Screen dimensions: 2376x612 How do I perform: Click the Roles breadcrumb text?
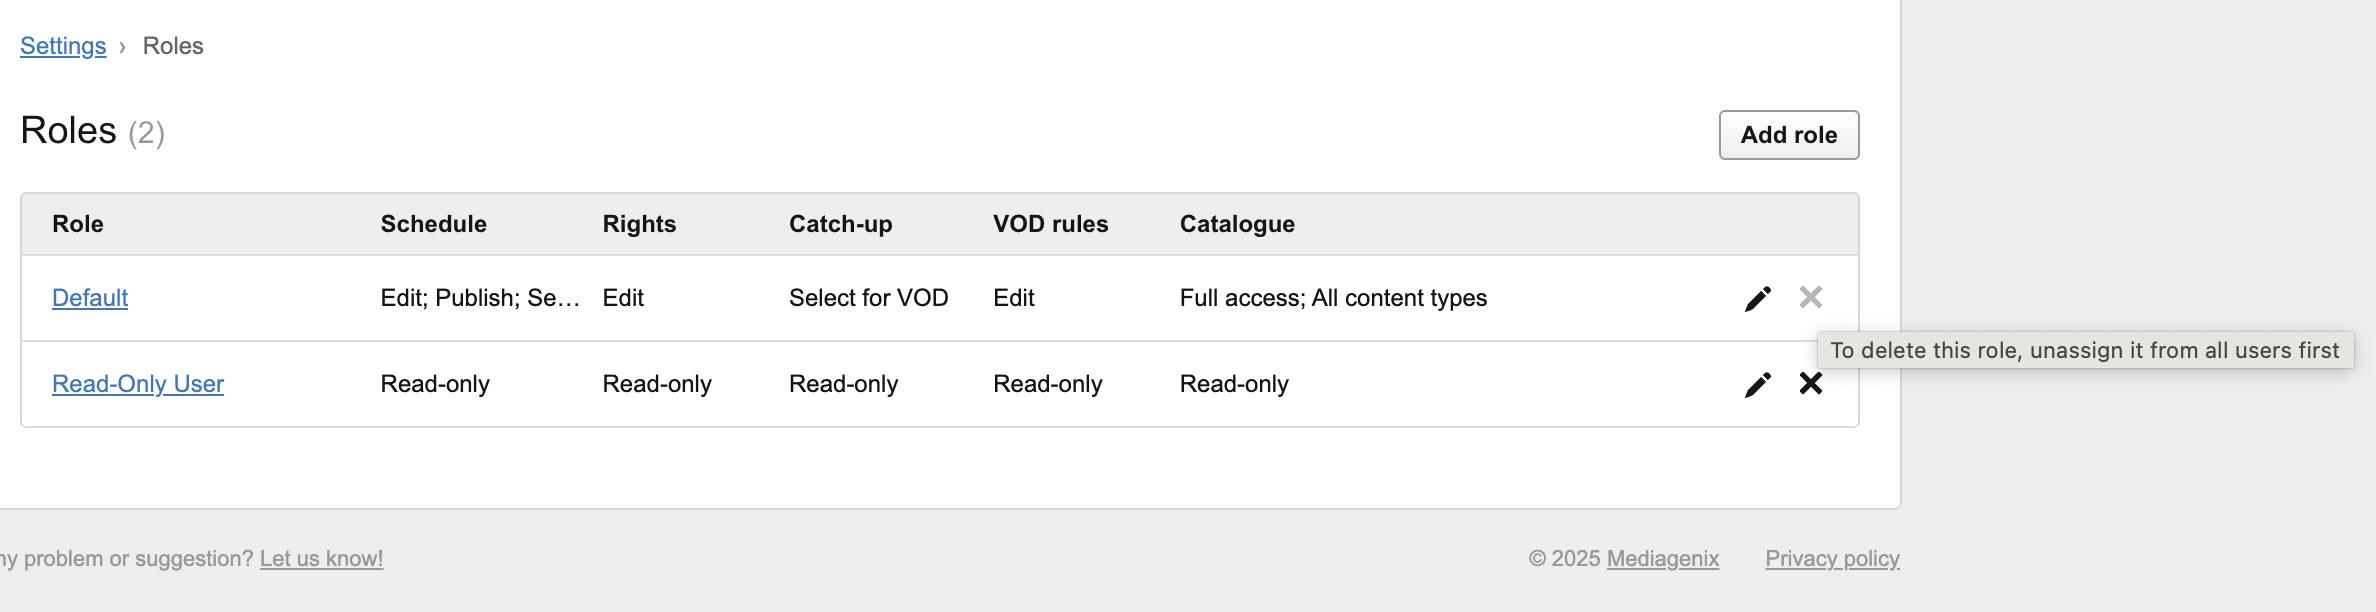coord(173,46)
